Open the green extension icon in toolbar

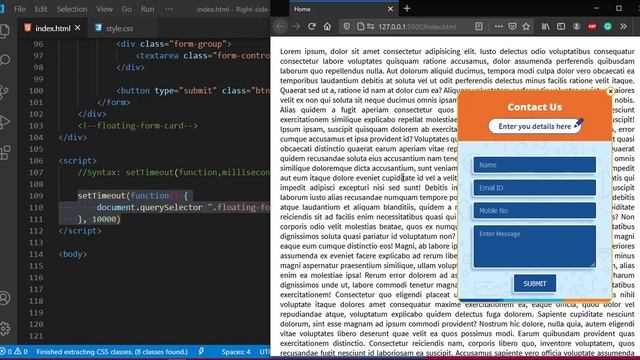coord(608,27)
